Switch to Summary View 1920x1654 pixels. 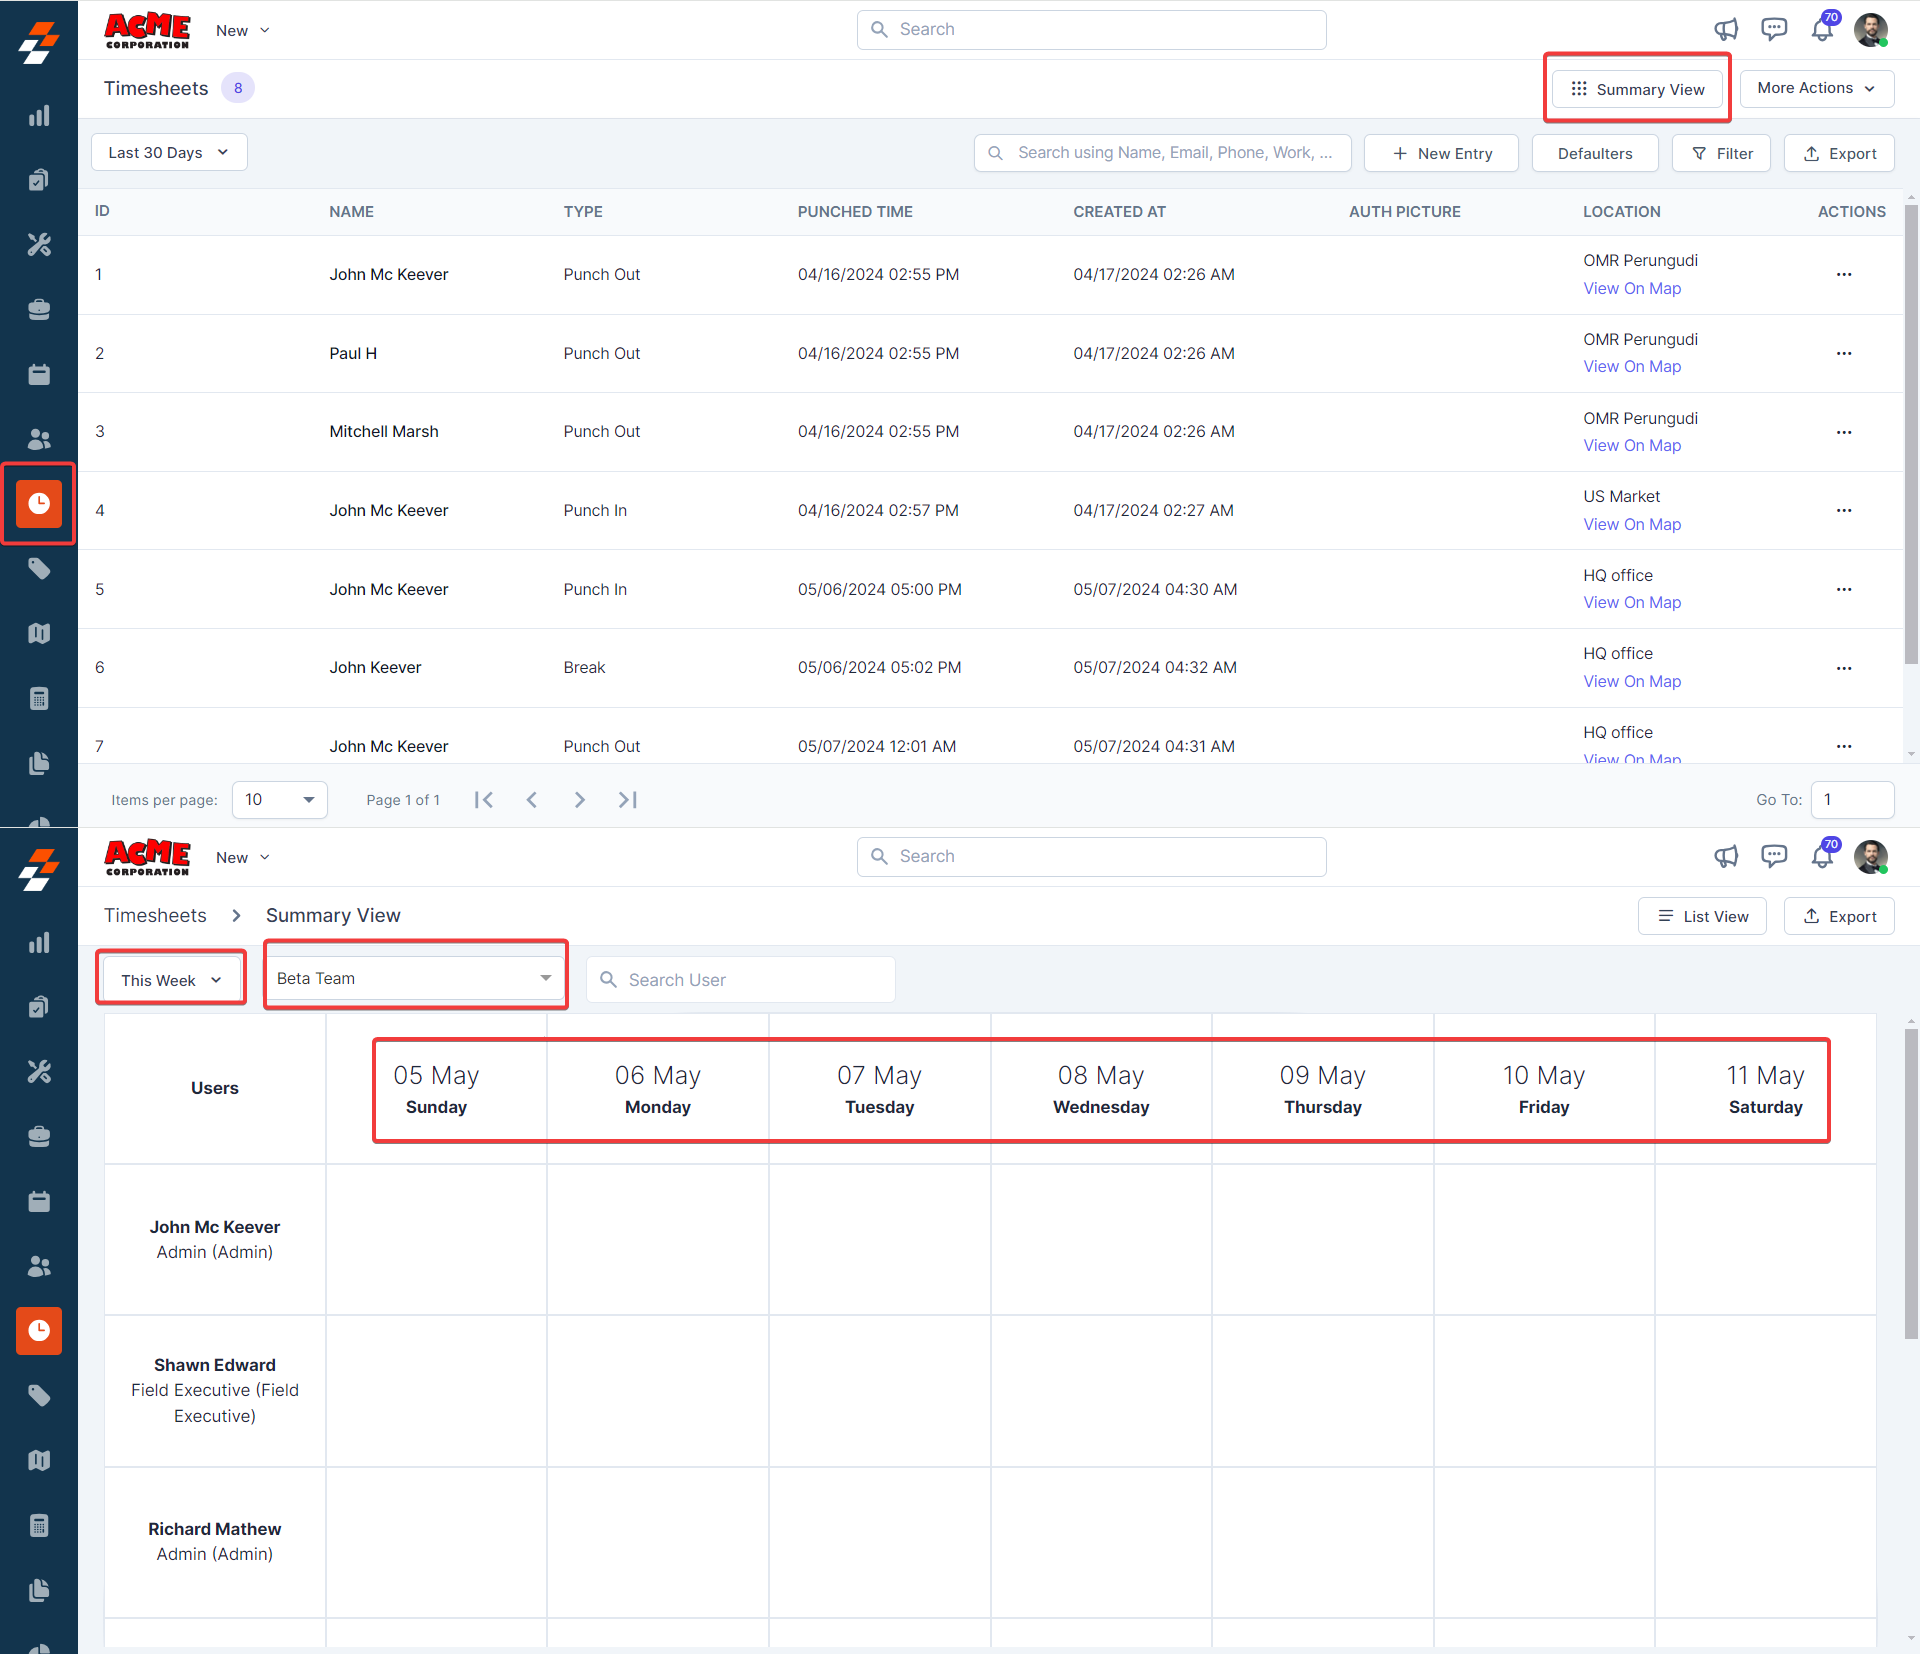(x=1637, y=89)
